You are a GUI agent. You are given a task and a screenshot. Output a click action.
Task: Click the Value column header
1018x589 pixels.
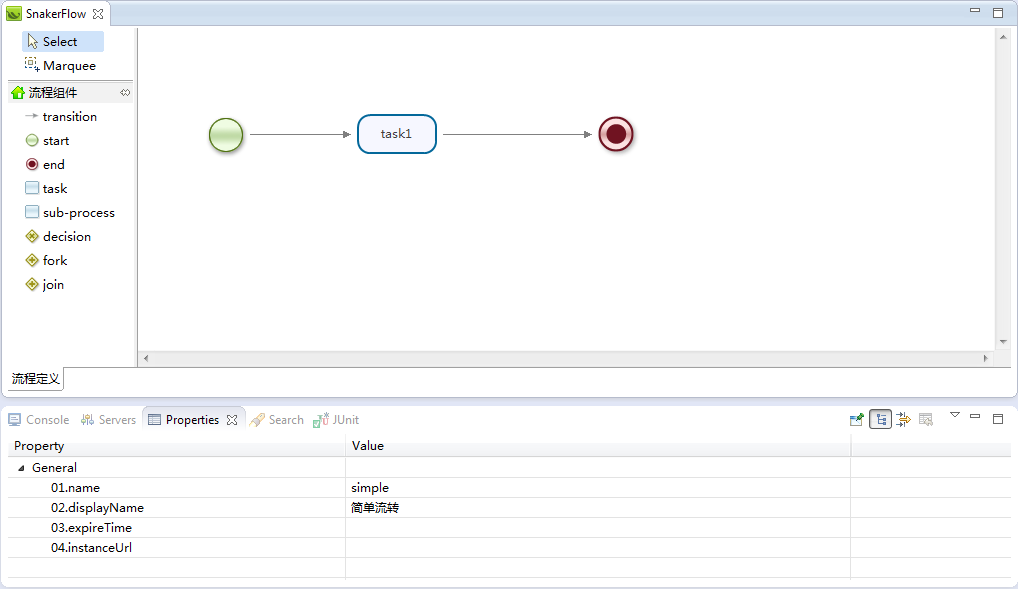tap(597, 446)
